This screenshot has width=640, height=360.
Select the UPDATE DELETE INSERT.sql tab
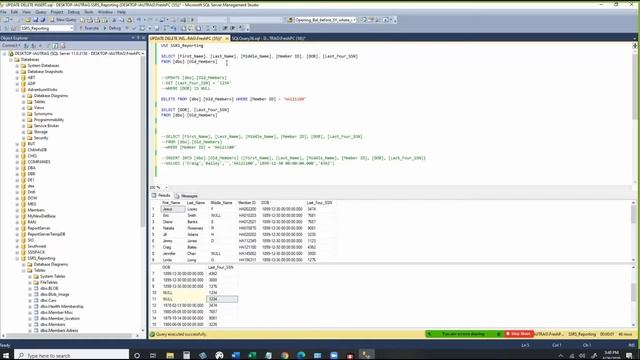coord(186,38)
